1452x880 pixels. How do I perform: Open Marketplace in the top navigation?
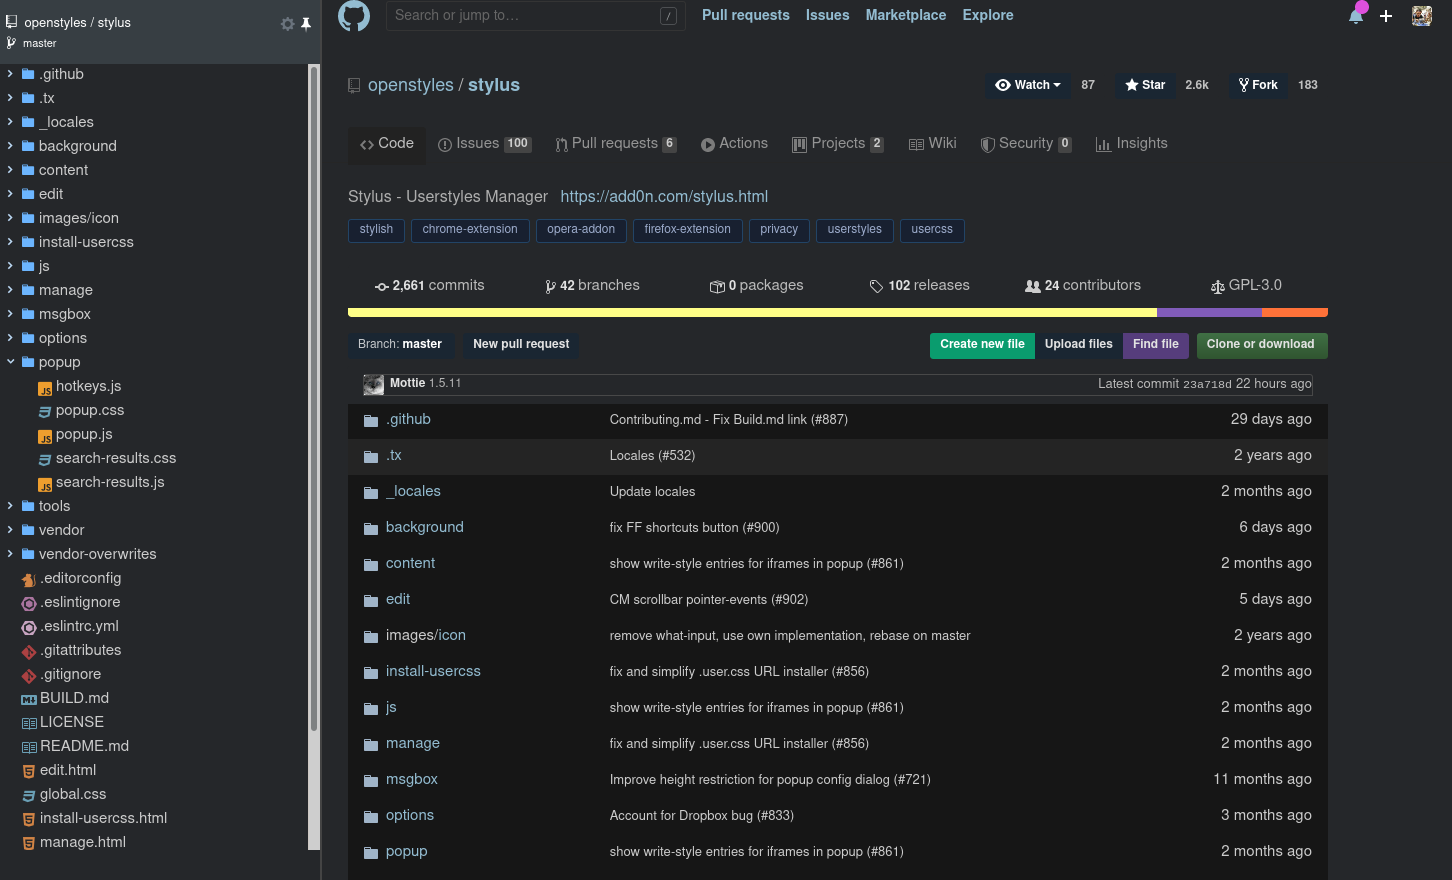[906, 15]
